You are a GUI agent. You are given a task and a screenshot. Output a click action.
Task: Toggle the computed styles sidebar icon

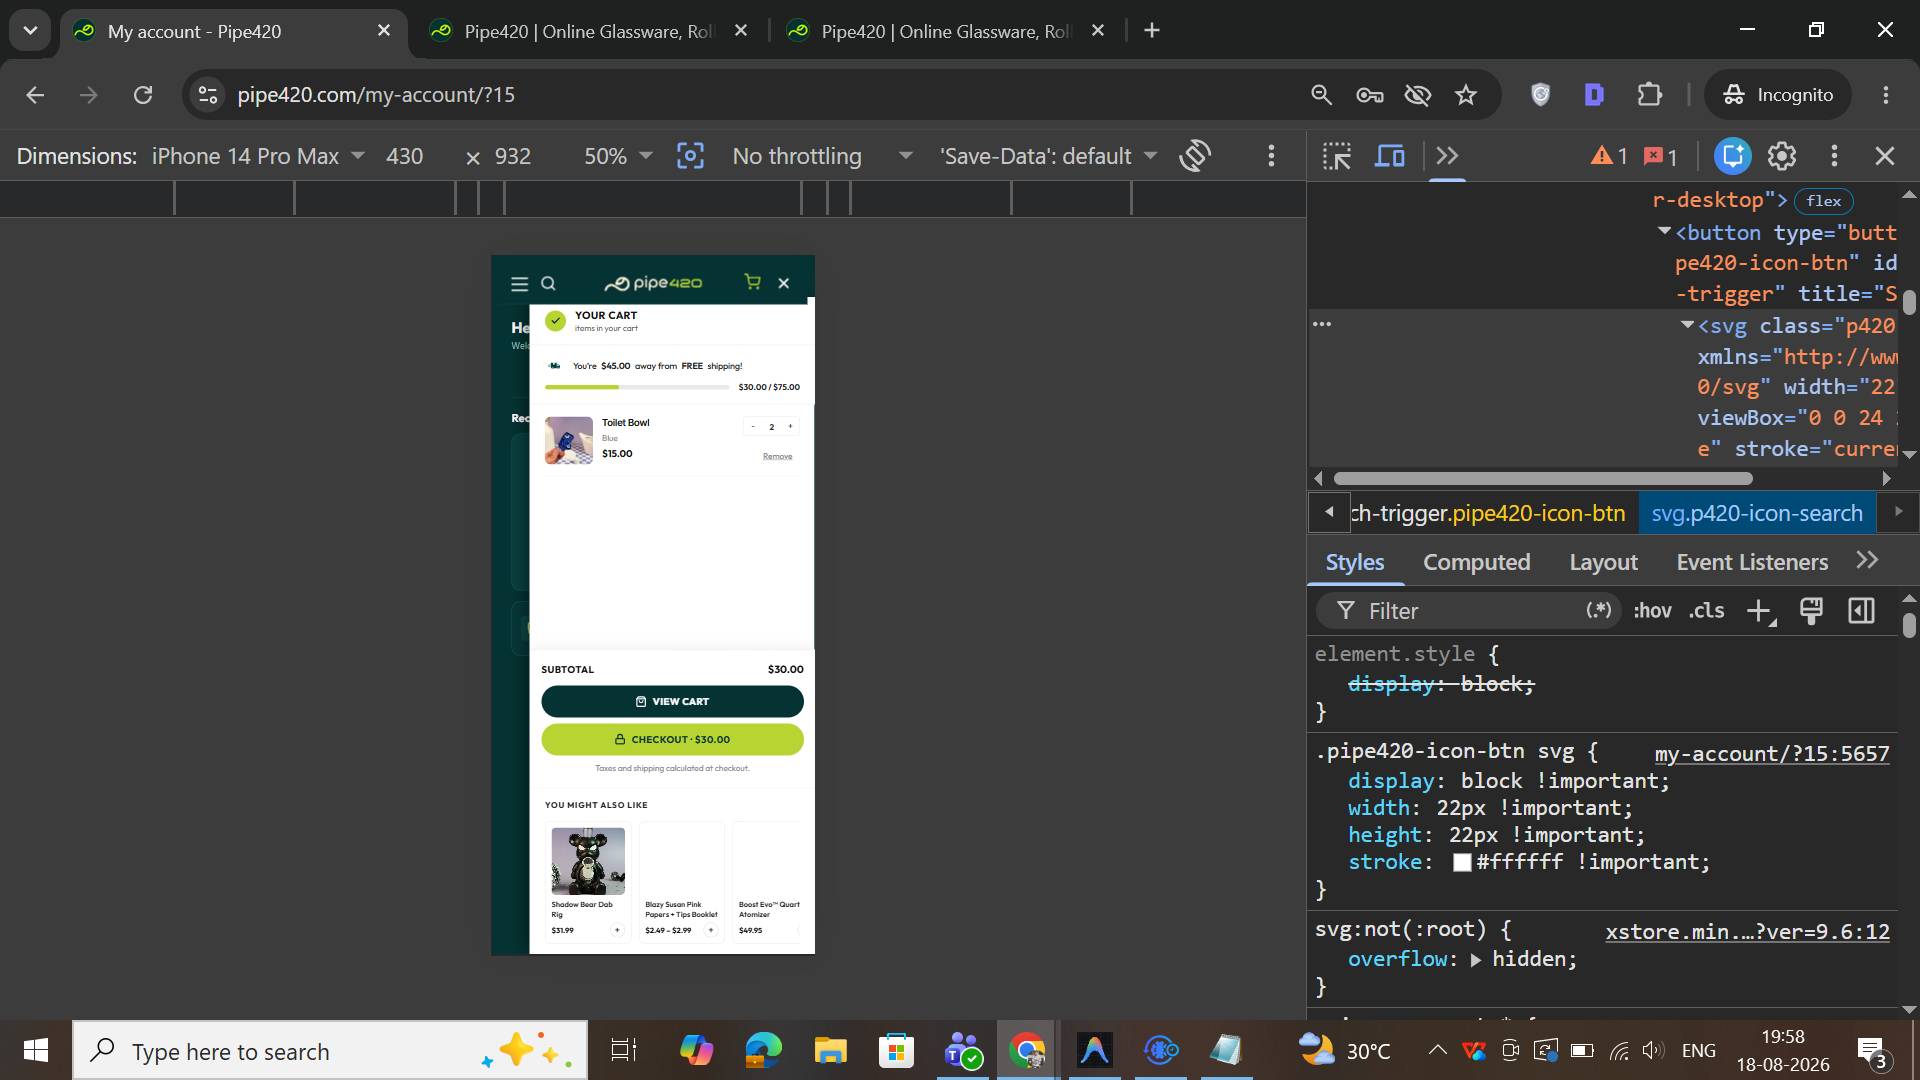pyautogui.click(x=1861, y=611)
